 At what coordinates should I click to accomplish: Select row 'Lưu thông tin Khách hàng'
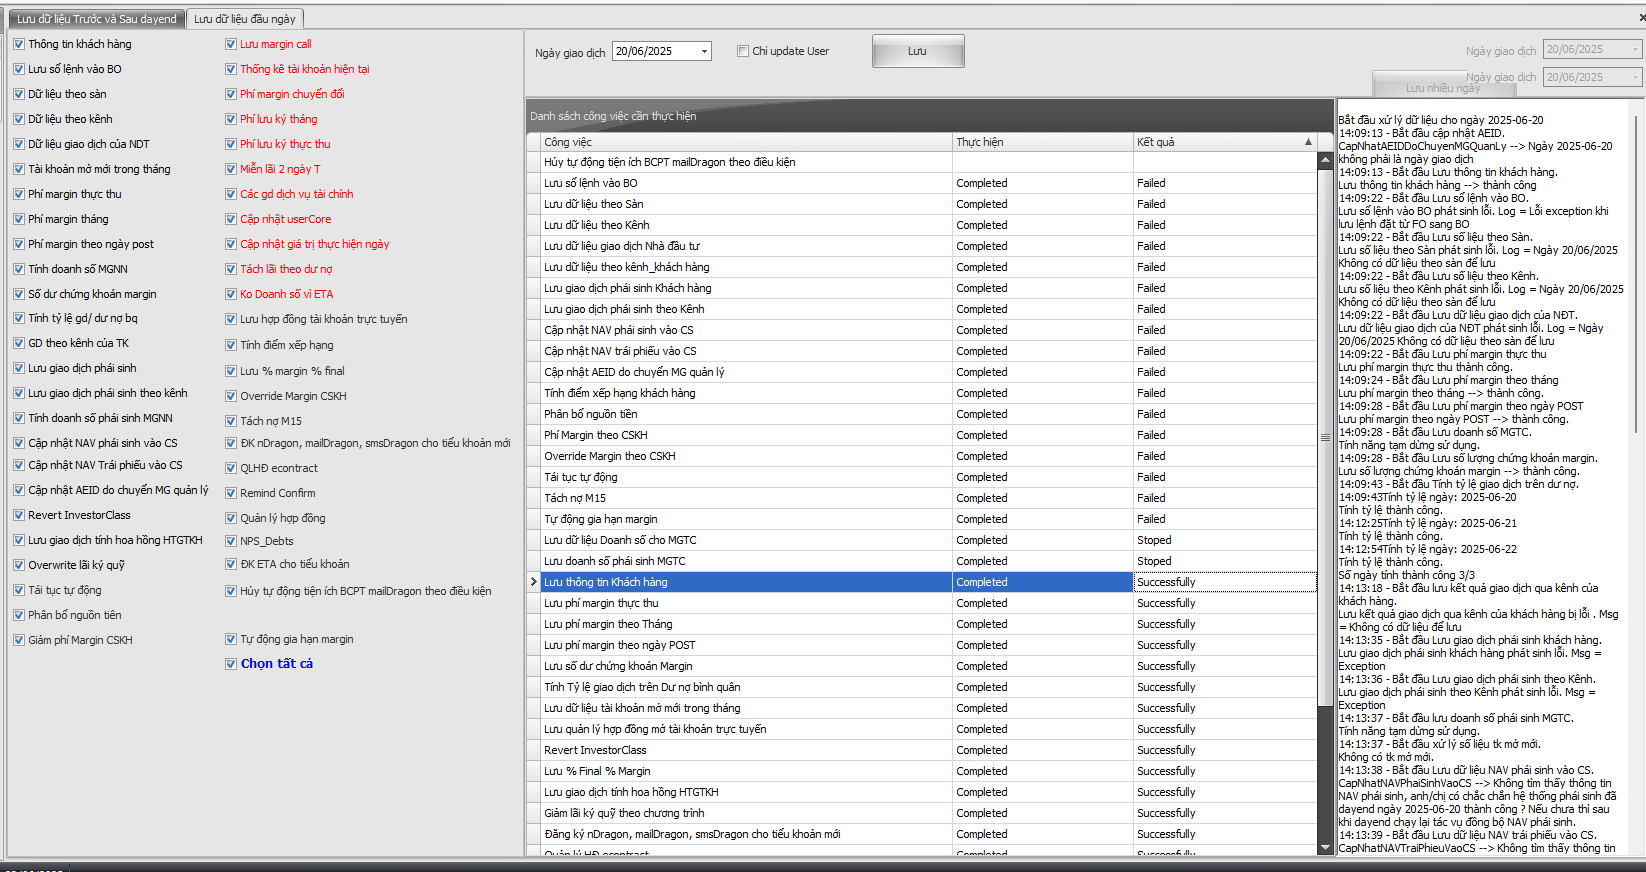pos(921,582)
